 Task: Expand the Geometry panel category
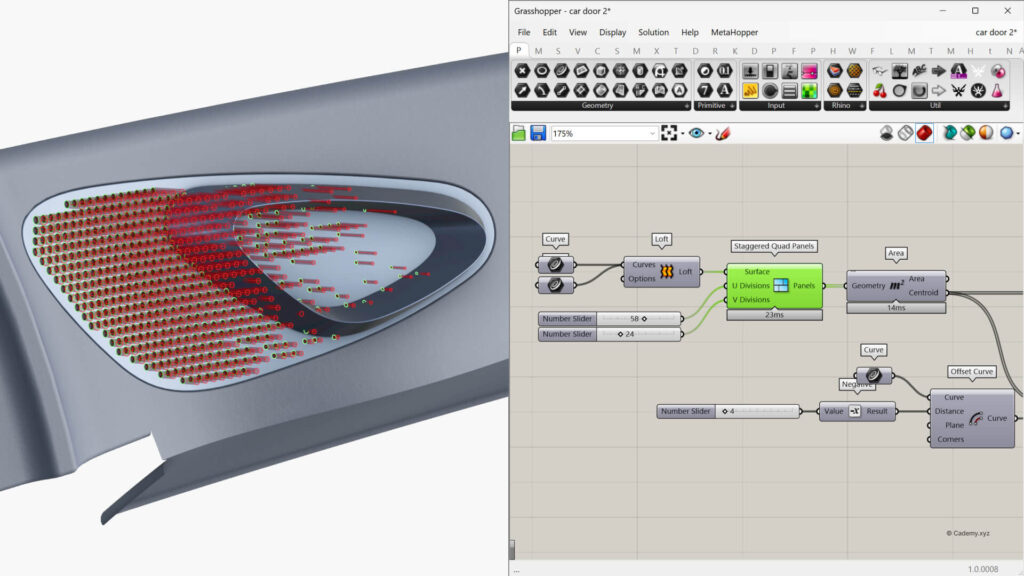pos(686,105)
